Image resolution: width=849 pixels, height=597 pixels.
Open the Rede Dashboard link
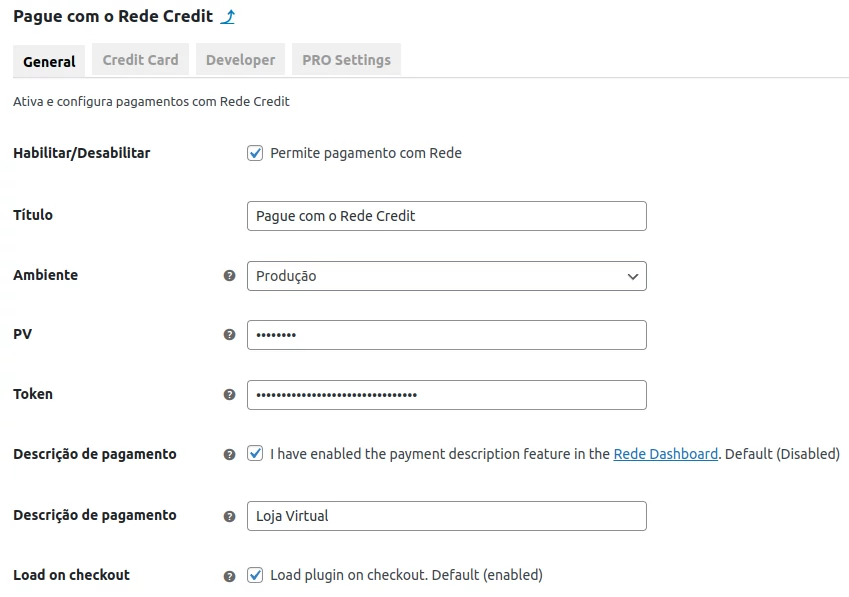665,454
